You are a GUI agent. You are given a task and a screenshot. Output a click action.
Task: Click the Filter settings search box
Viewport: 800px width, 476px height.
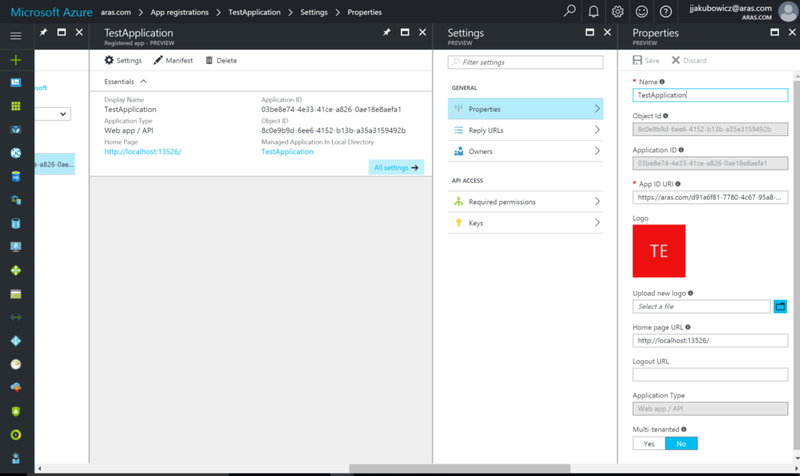(525, 62)
